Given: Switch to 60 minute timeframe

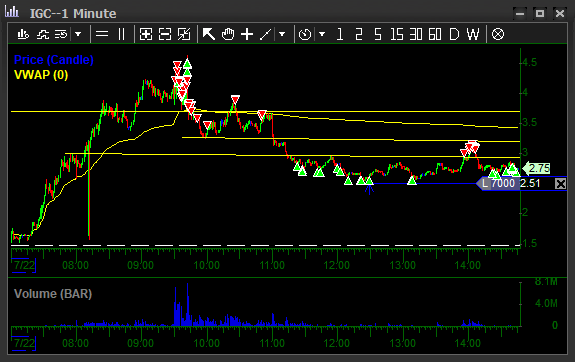Looking at the screenshot, I should tap(435, 34).
